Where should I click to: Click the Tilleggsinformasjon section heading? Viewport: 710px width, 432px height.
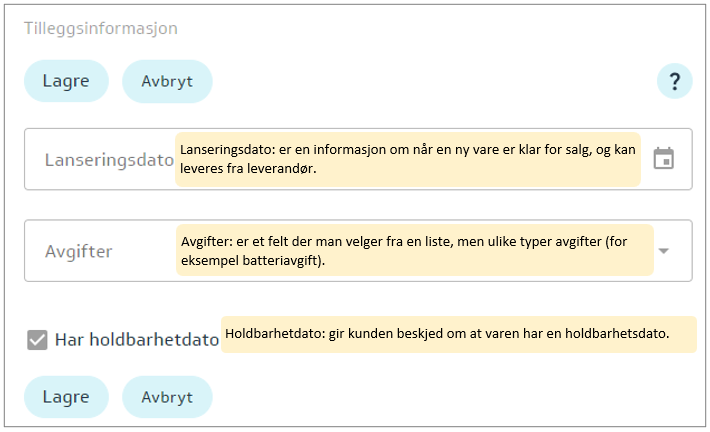coord(101,28)
